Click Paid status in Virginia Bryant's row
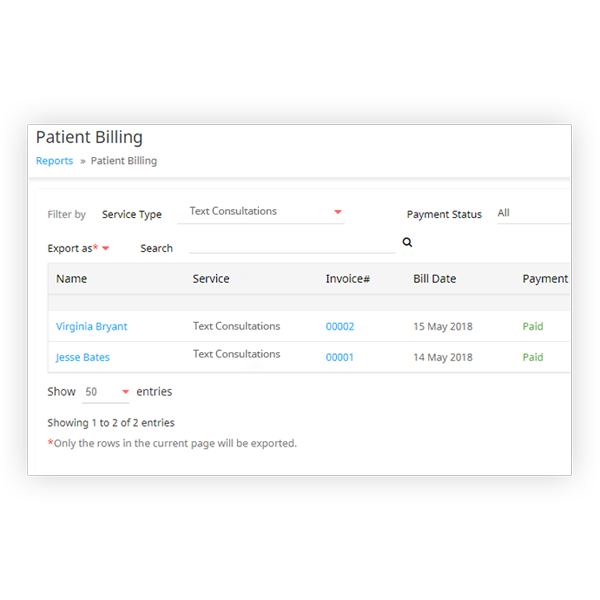The image size is (600, 600). pos(533,327)
